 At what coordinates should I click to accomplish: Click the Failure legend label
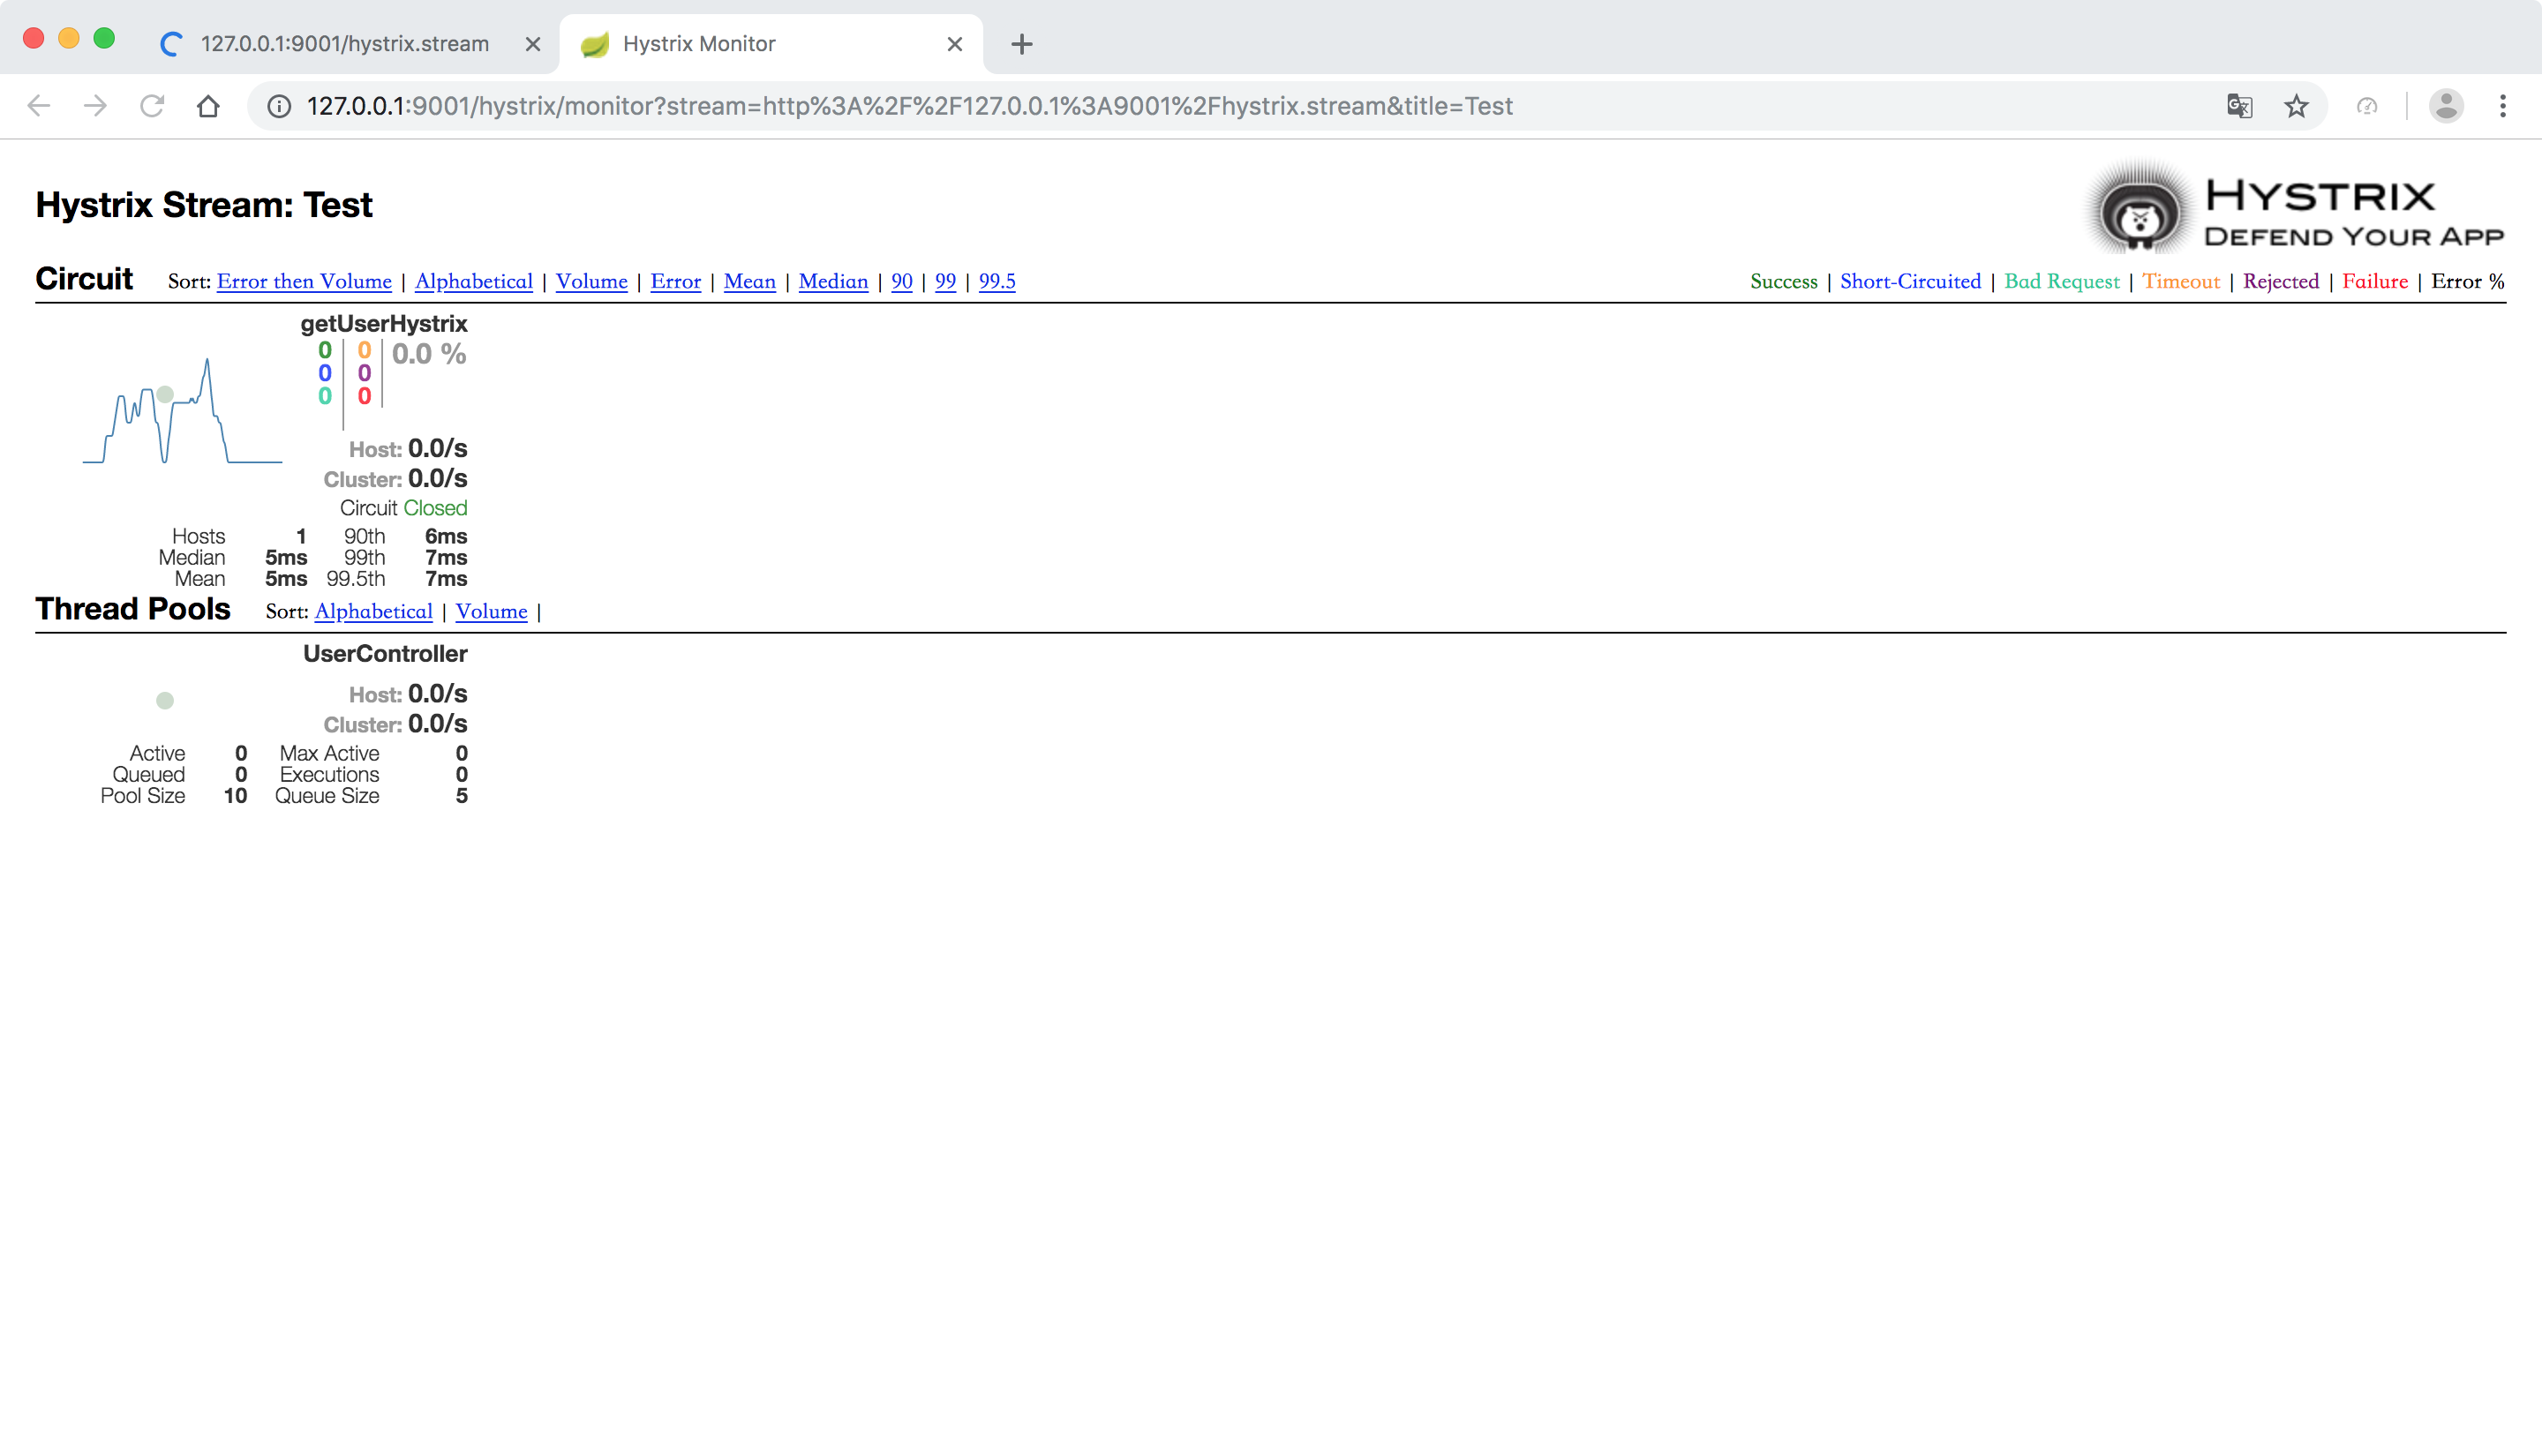click(2375, 282)
